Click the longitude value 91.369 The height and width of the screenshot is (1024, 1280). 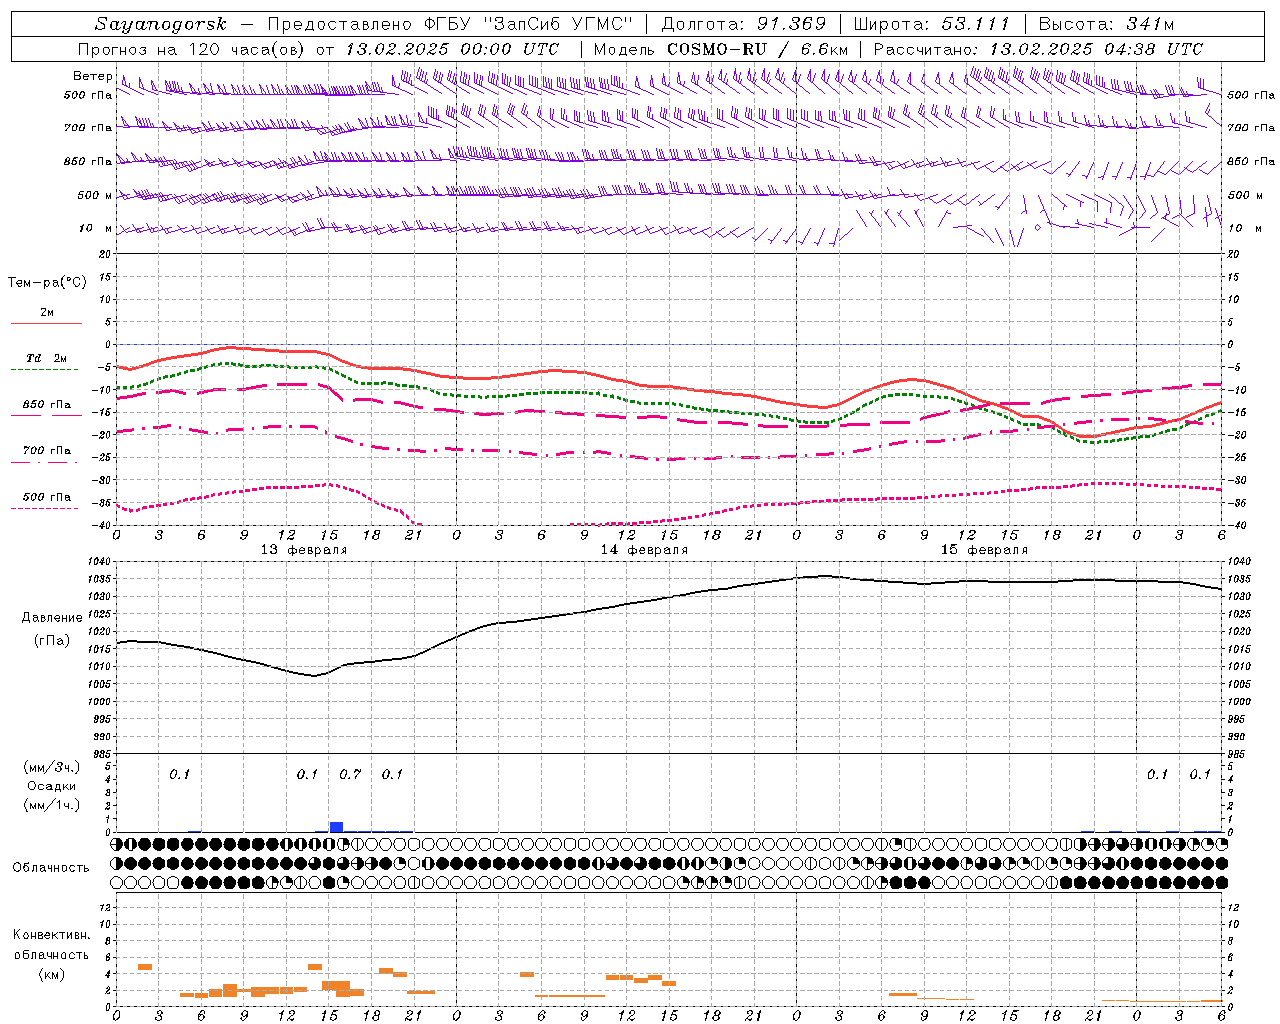pyautogui.click(x=791, y=24)
